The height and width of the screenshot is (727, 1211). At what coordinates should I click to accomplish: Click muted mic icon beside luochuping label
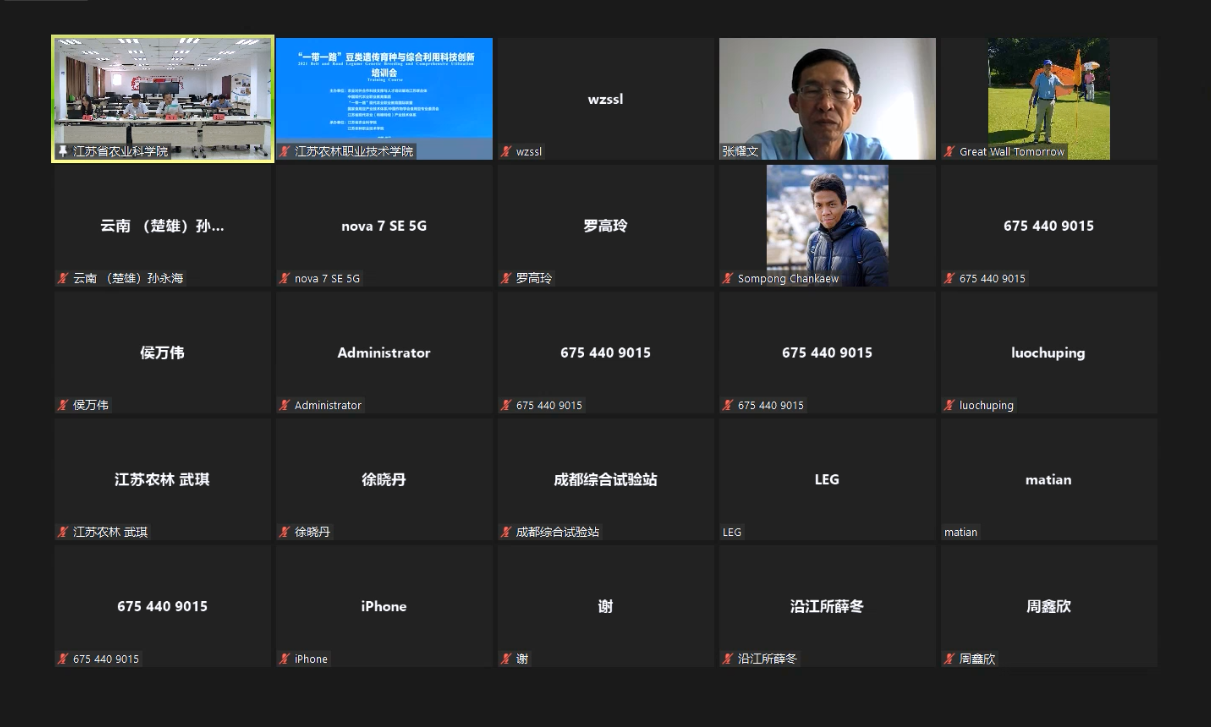tap(949, 406)
